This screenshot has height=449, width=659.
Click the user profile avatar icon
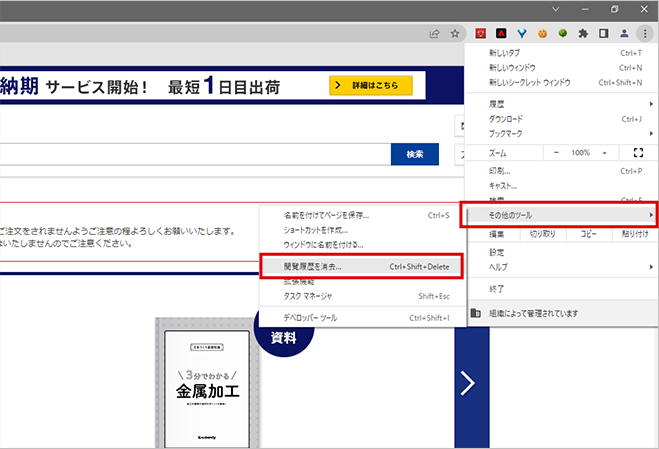click(x=624, y=33)
